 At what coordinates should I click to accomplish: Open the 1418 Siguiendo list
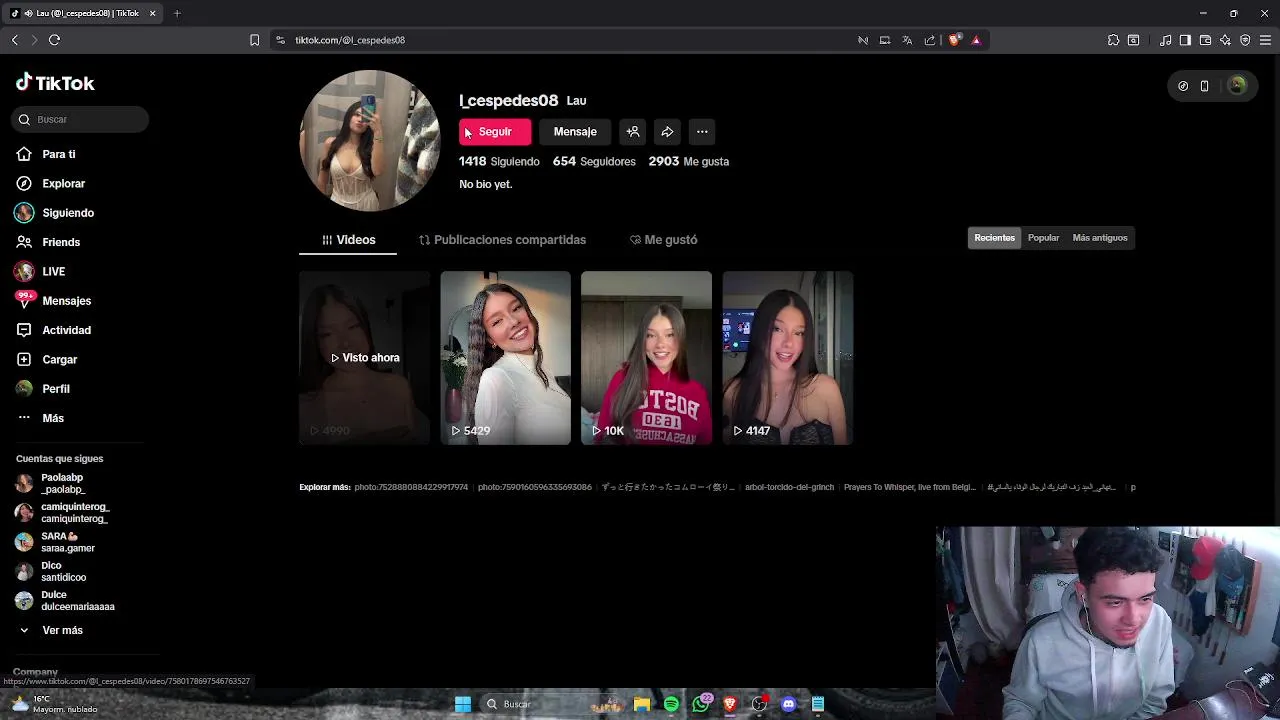(x=499, y=161)
